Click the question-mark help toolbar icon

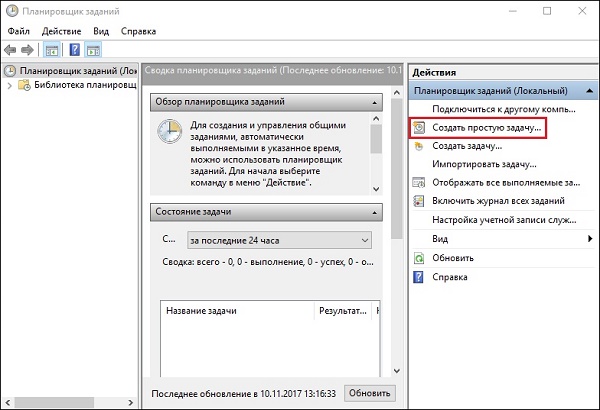coord(75,49)
